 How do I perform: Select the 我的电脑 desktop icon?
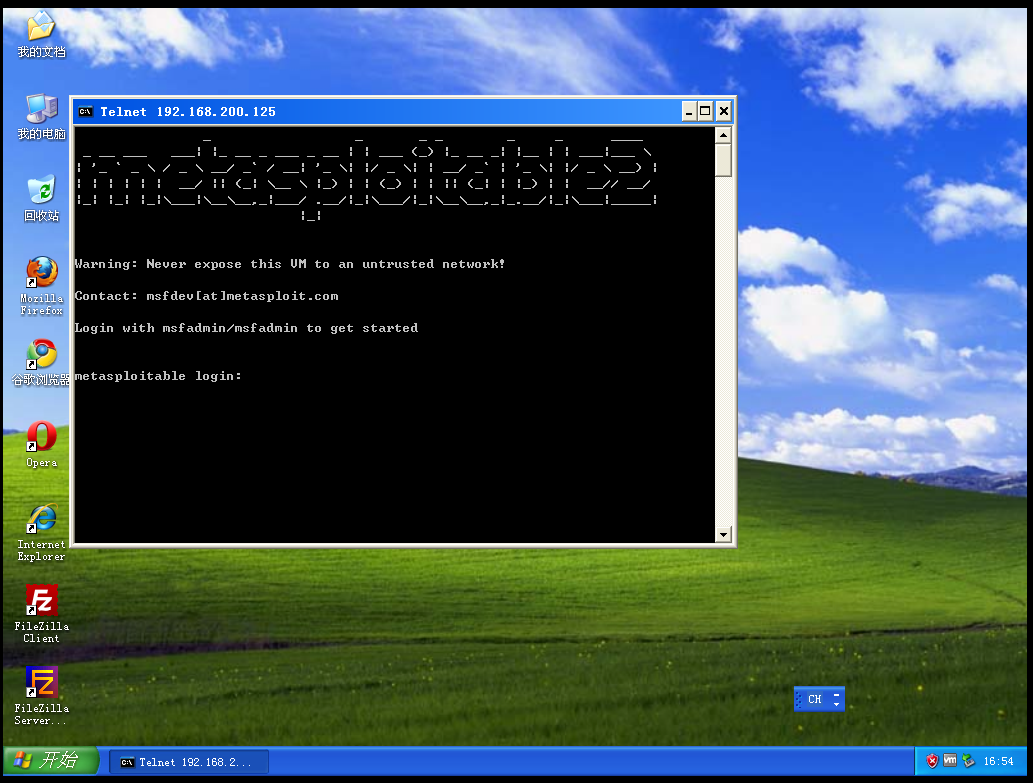click(x=41, y=117)
